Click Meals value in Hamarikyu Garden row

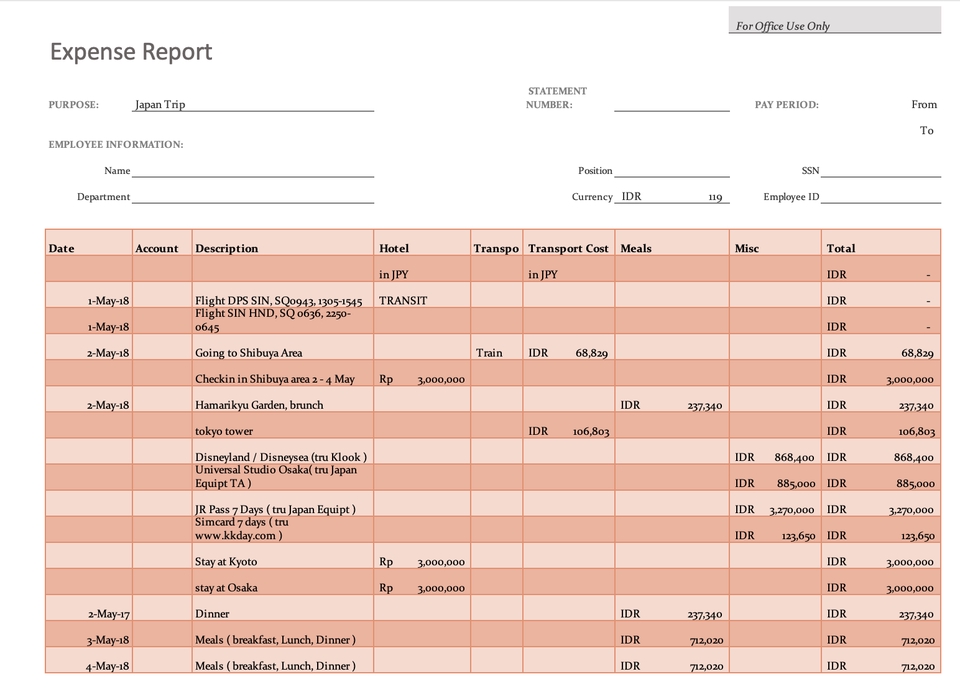(x=672, y=399)
